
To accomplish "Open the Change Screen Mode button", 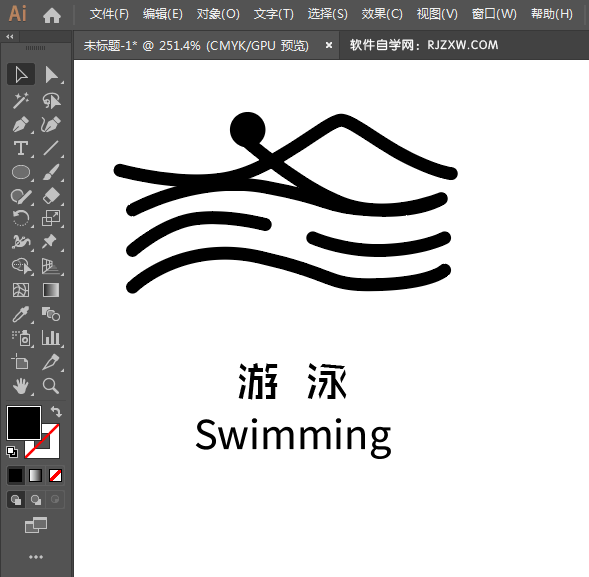I will coord(36,525).
